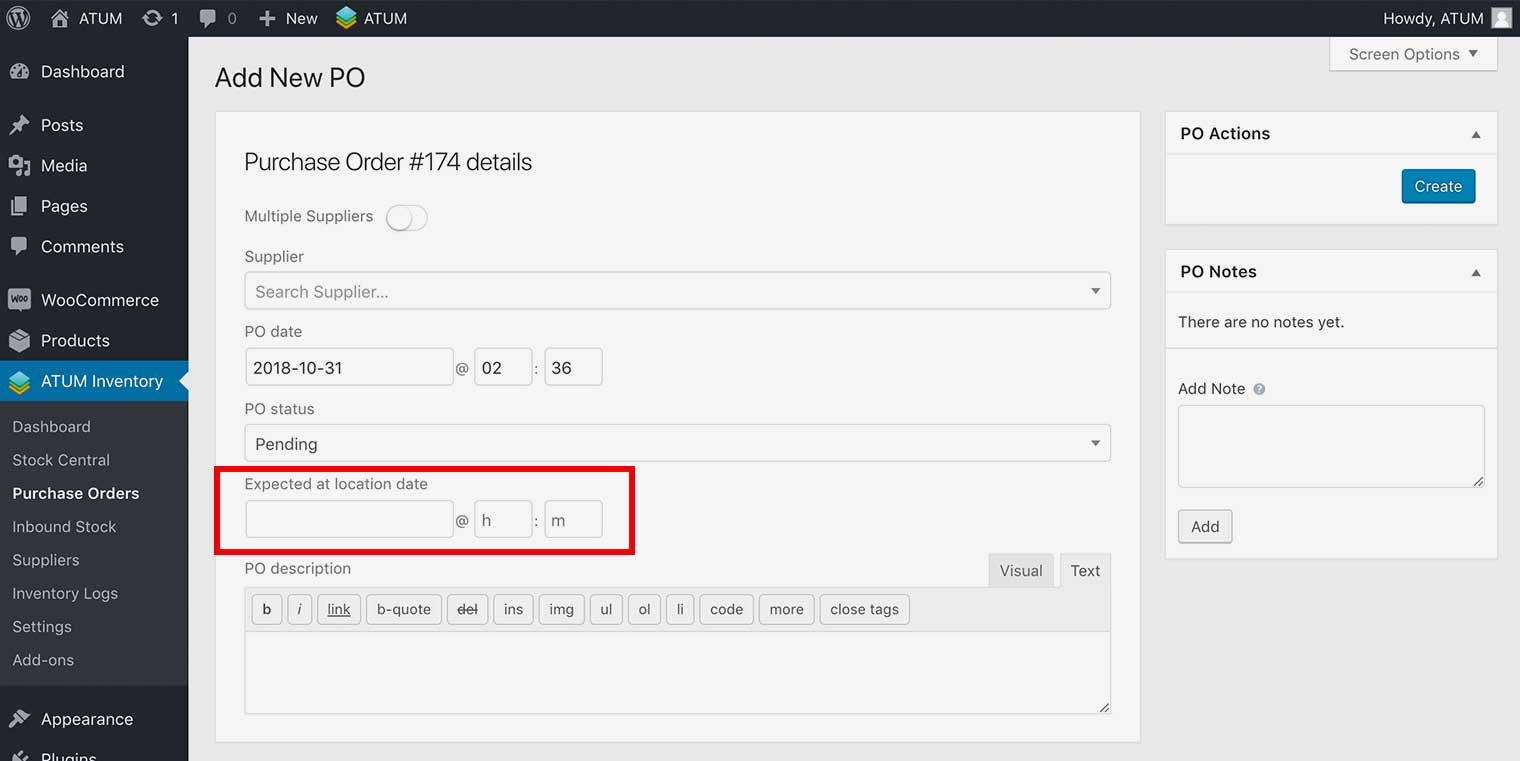
Task: Click the ATUM logo in top bar
Action: pos(346,18)
